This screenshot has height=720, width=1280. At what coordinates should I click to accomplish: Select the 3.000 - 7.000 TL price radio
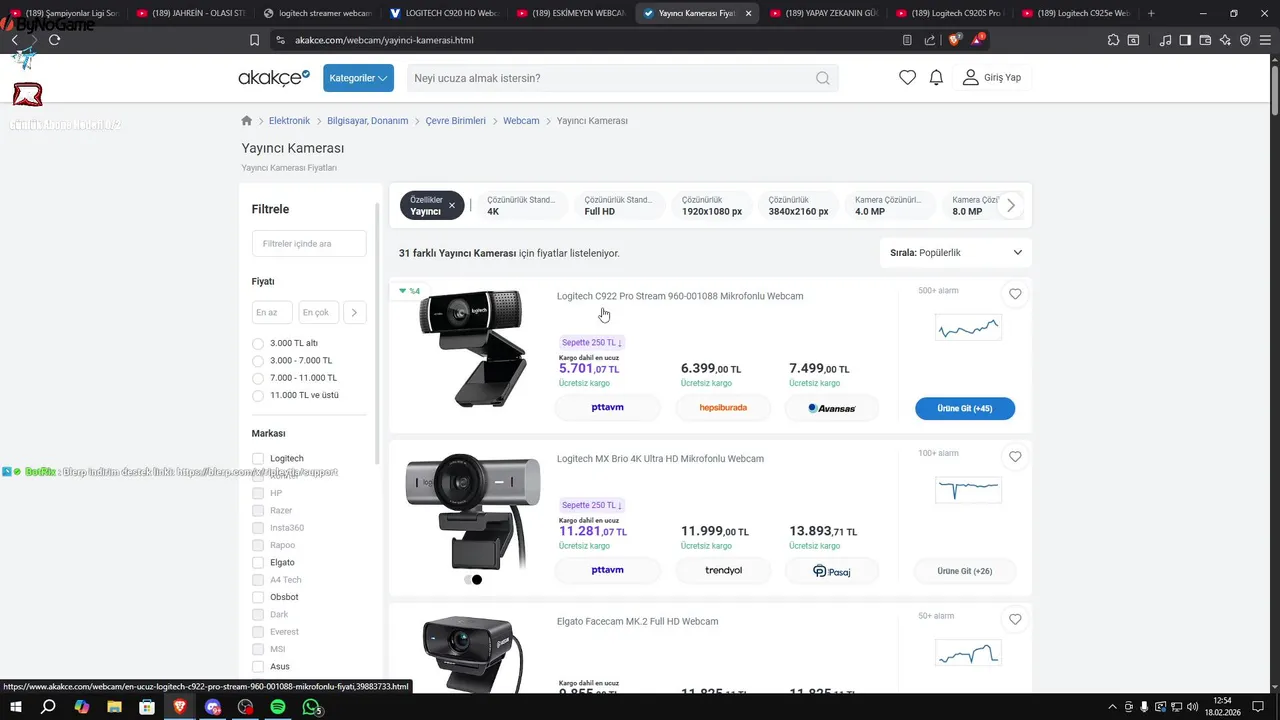[x=258, y=360]
